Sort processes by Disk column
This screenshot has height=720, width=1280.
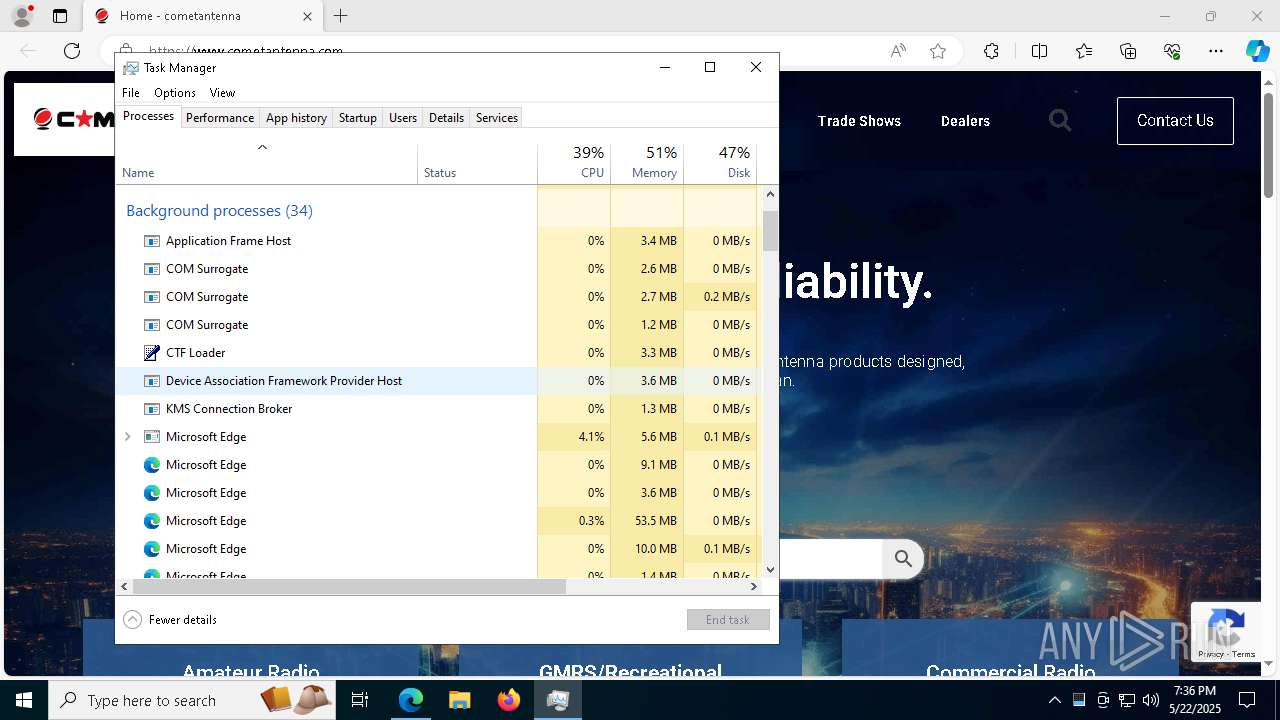[x=720, y=163]
